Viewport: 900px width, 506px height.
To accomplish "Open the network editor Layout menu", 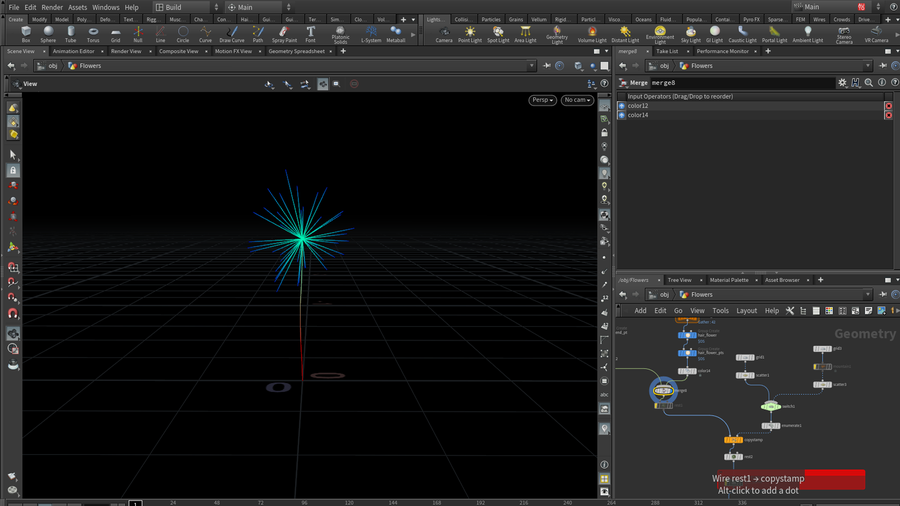I will (x=746, y=310).
